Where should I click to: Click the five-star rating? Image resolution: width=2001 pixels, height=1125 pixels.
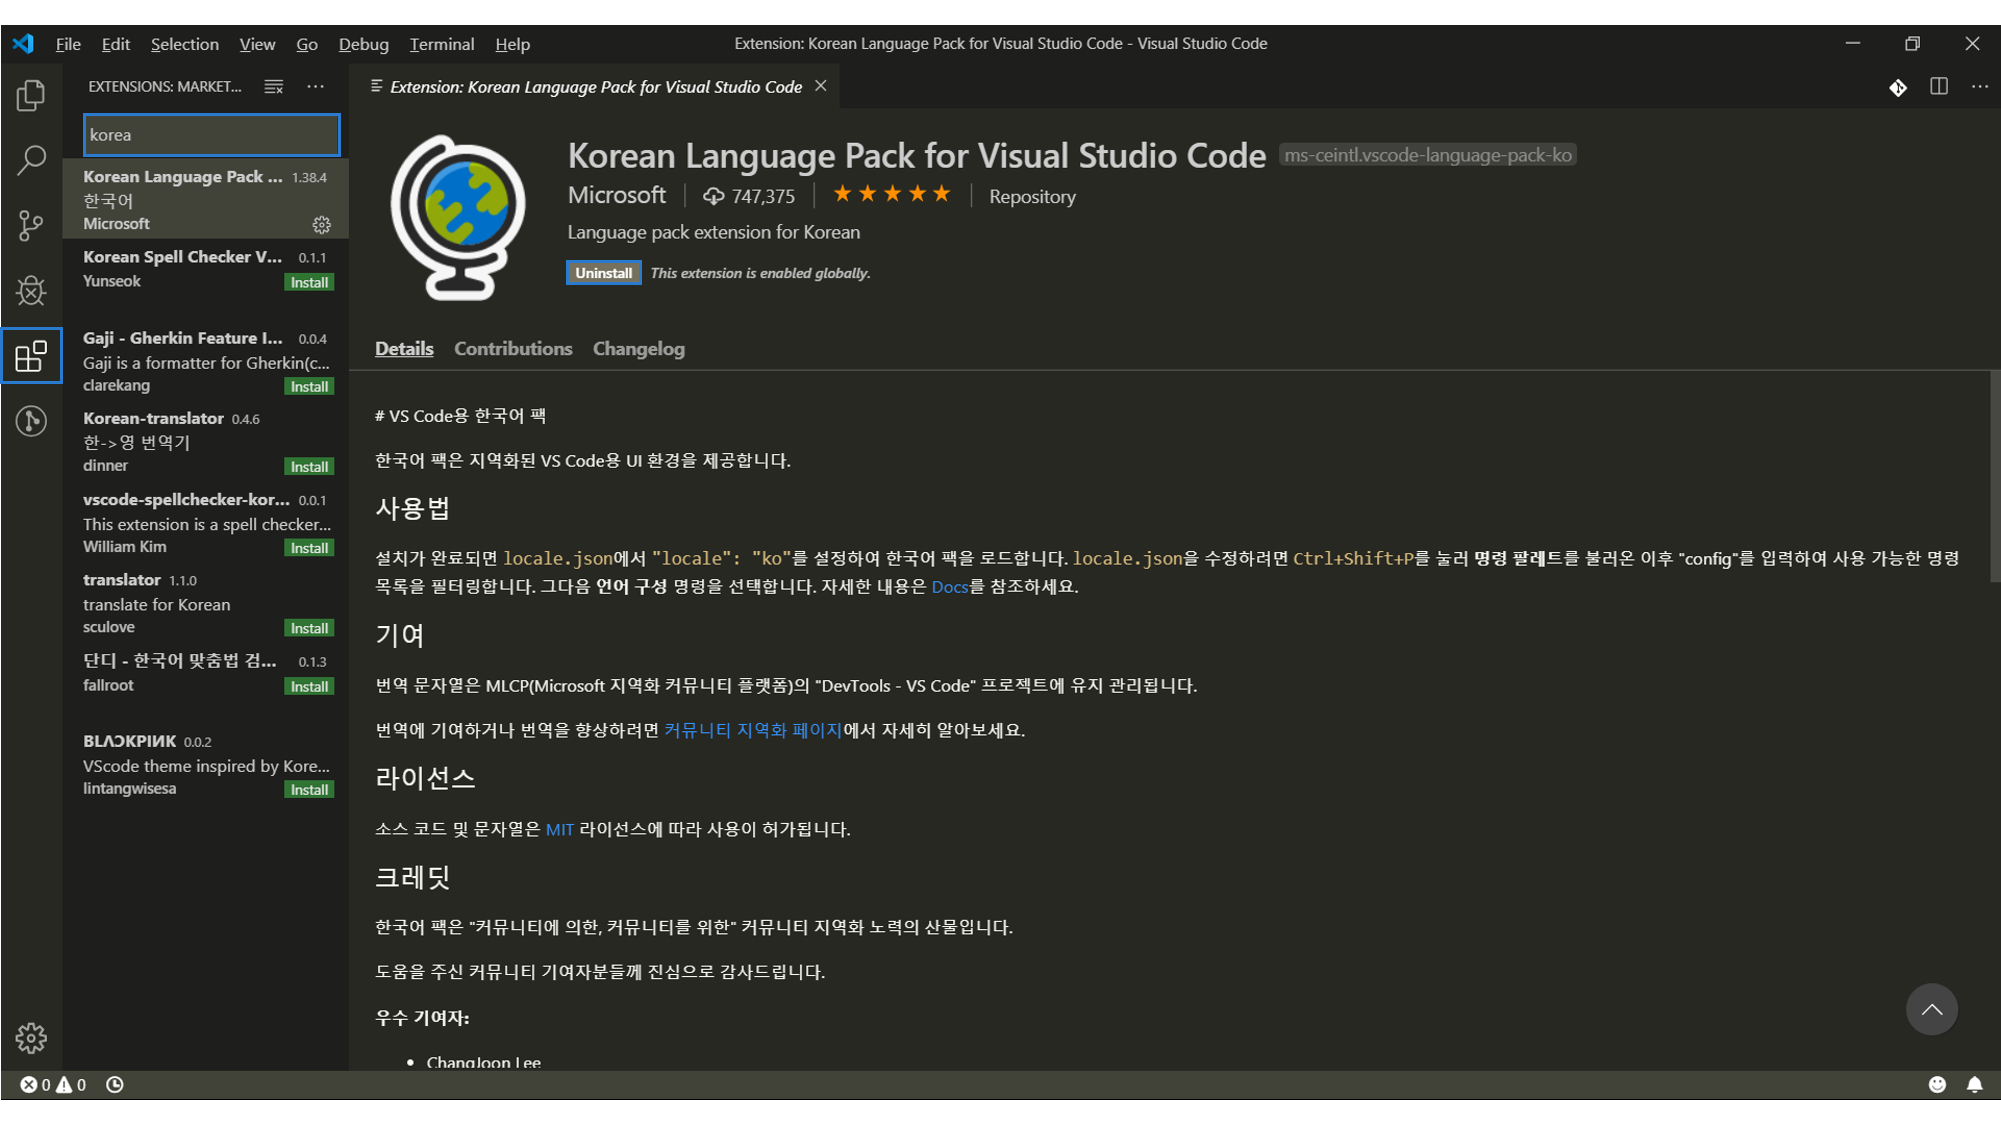(x=892, y=194)
